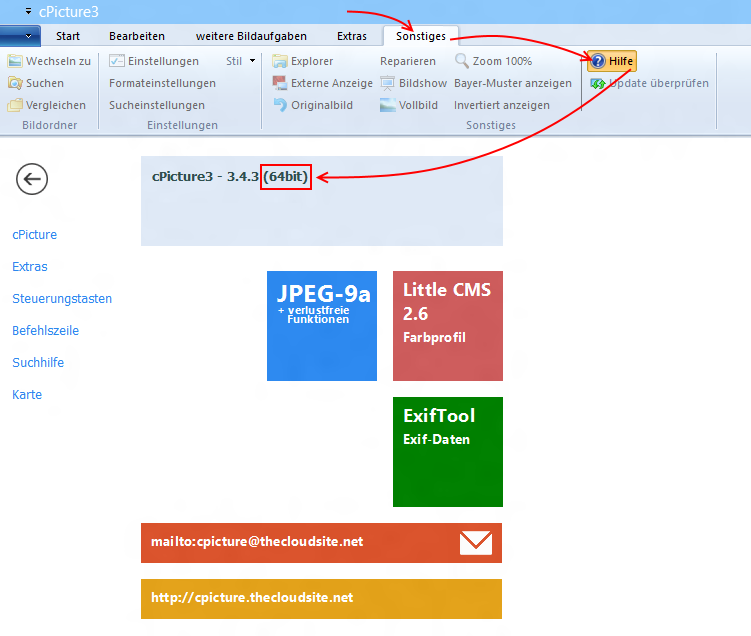Open Explorer from the ribbon

coord(303,61)
